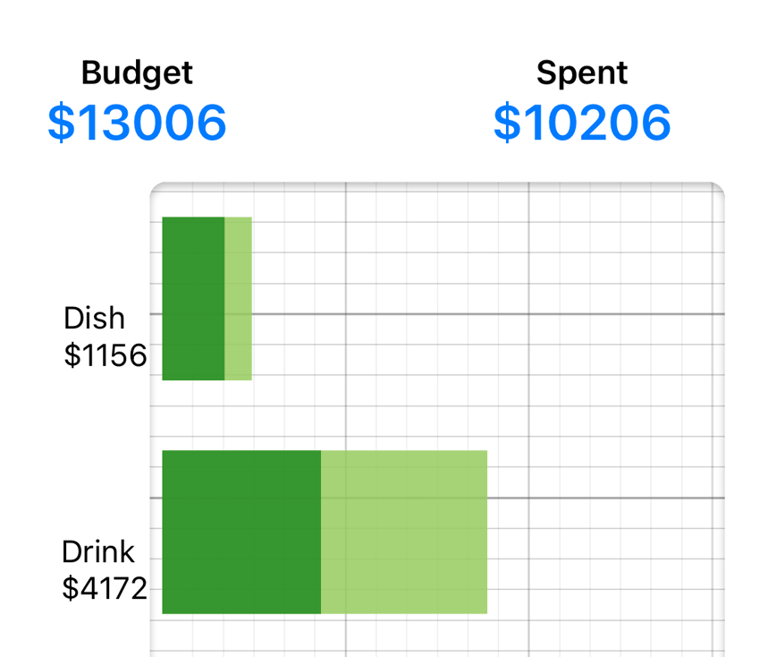
Task: Select the light green Drink remaining bar
Action: point(404,532)
